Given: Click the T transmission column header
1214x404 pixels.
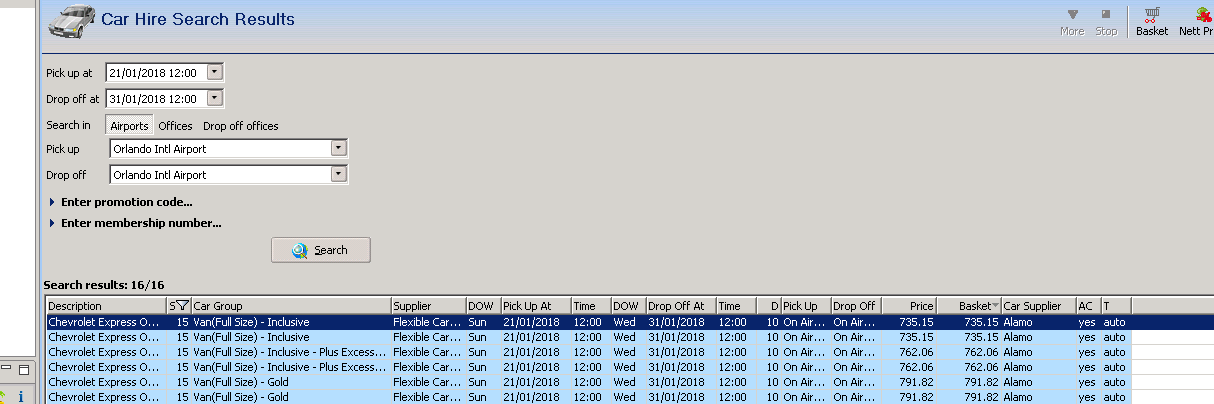Looking at the screenshot, I should coord(1116,306).
